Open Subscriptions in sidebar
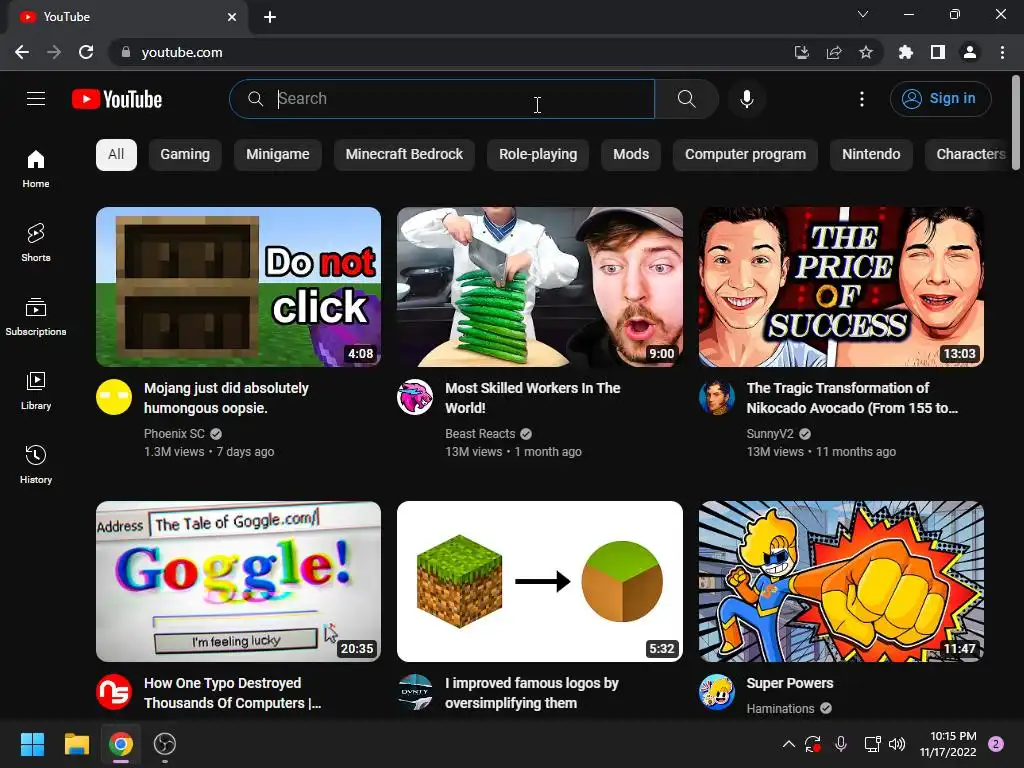1024x768 pixels. point(36,316)
